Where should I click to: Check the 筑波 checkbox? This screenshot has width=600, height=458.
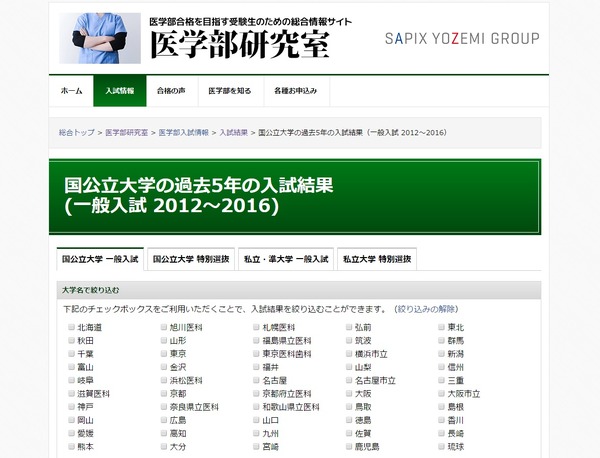(349, 341)
